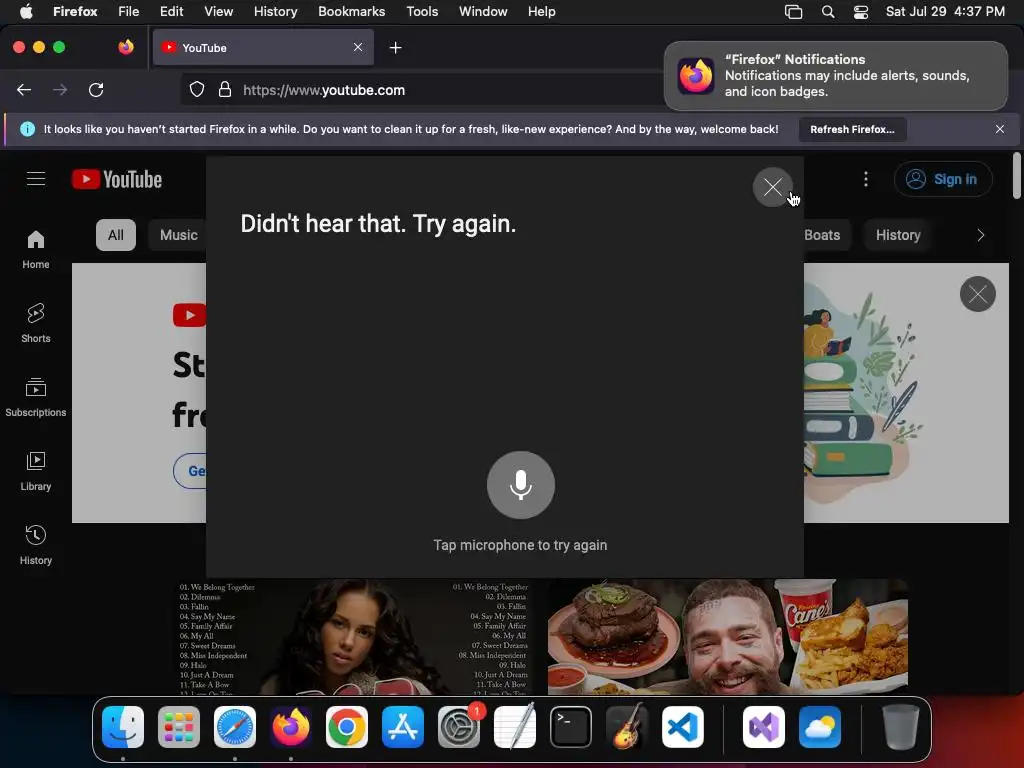Open Library in the sidebar

(36, 471)
